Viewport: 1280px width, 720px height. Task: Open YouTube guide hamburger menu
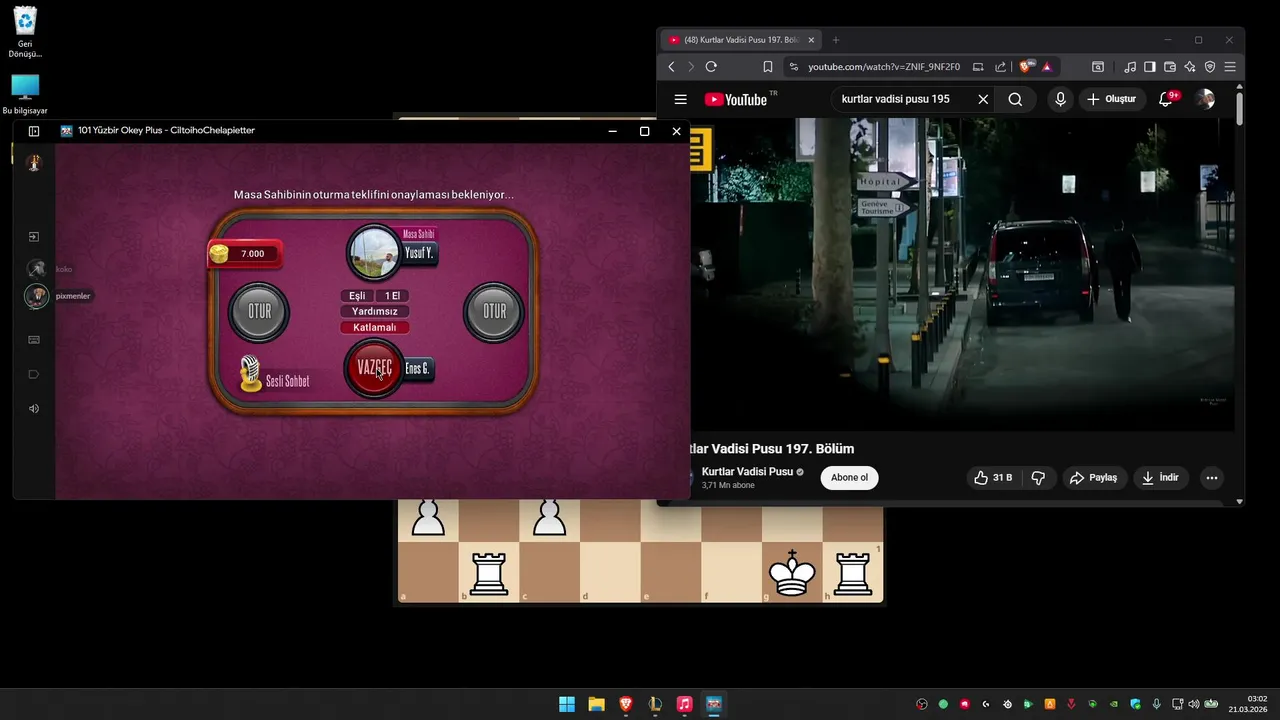(681, 99)
